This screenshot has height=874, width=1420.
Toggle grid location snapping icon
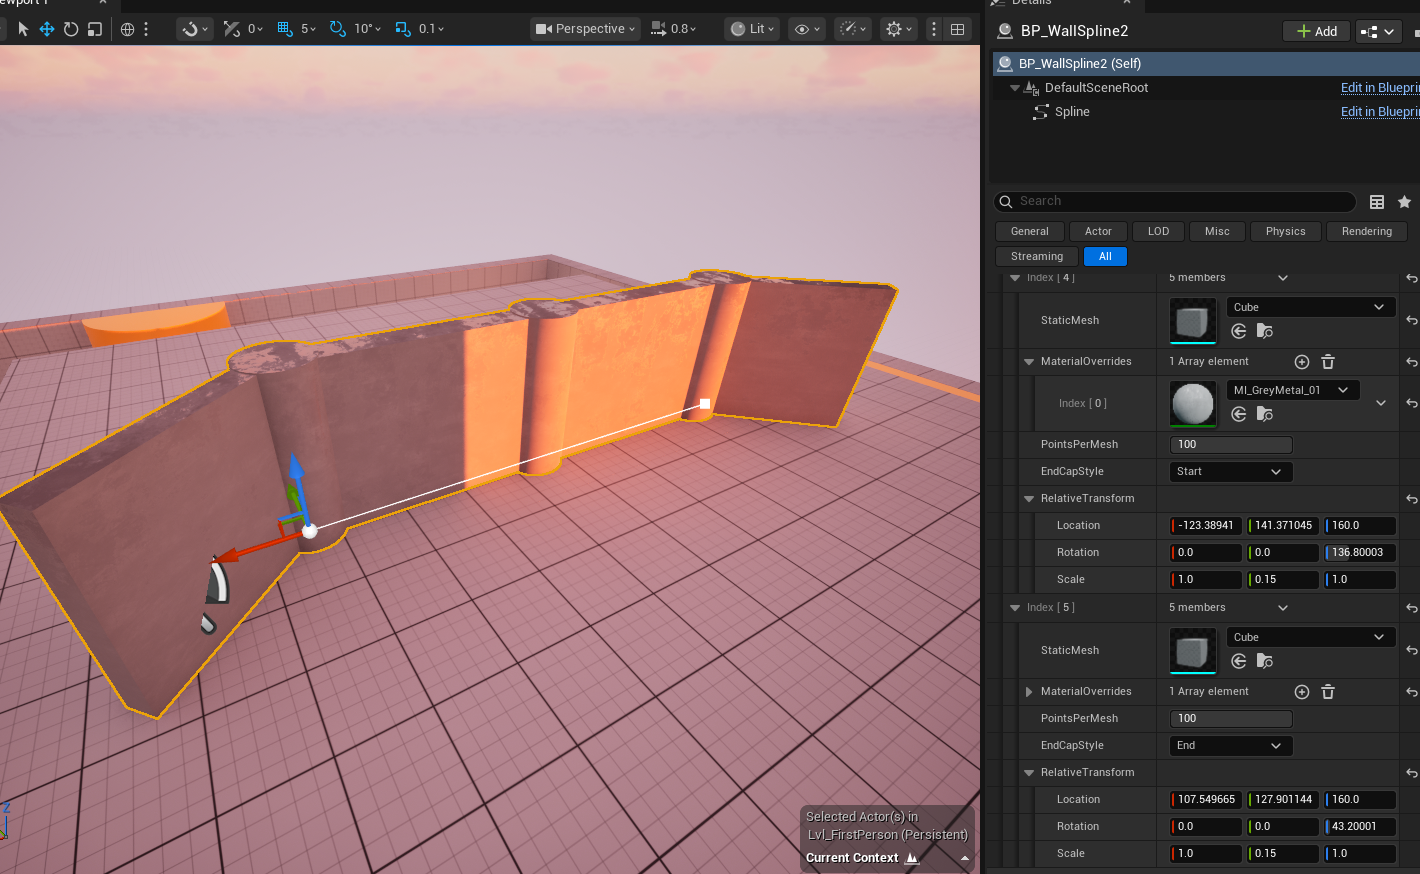coord(285,29)
